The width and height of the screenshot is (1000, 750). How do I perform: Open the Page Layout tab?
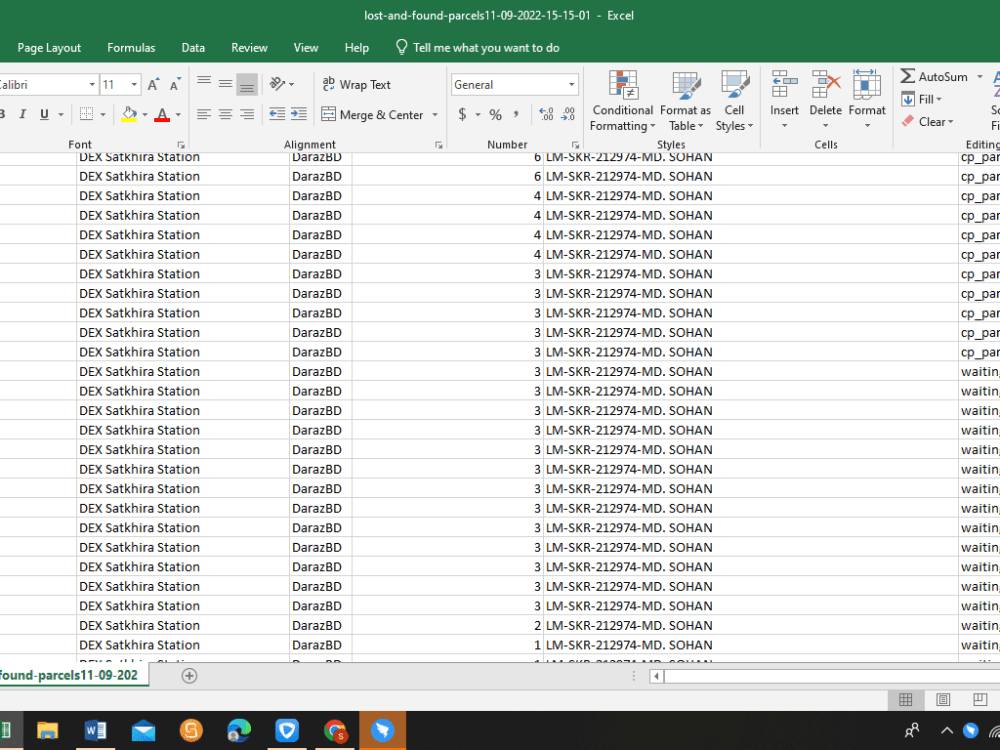click(49, 48)
